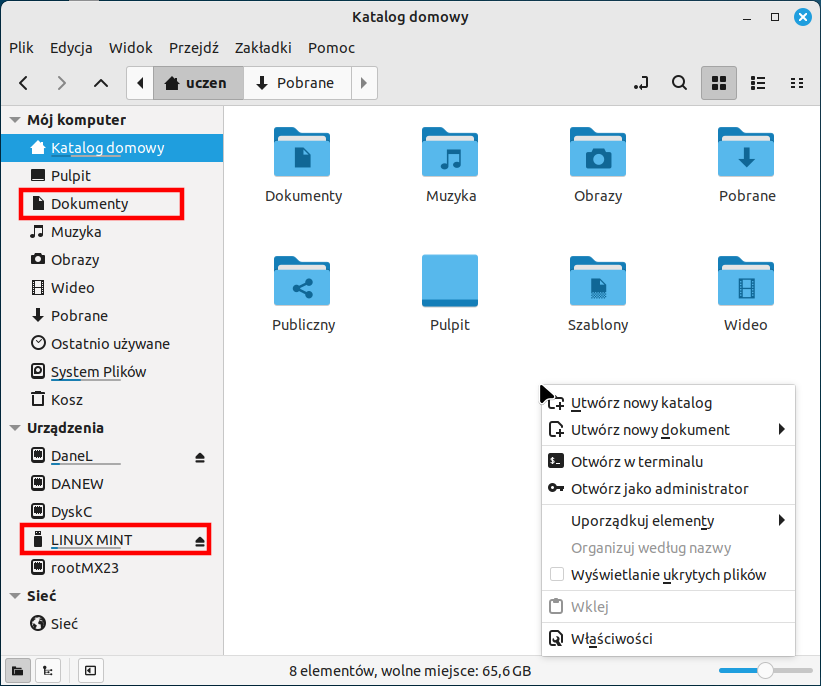Collapse the Mój komputer section
Image resolution: width=821 pixels, height=686 pixels.
tap(15, 120)
